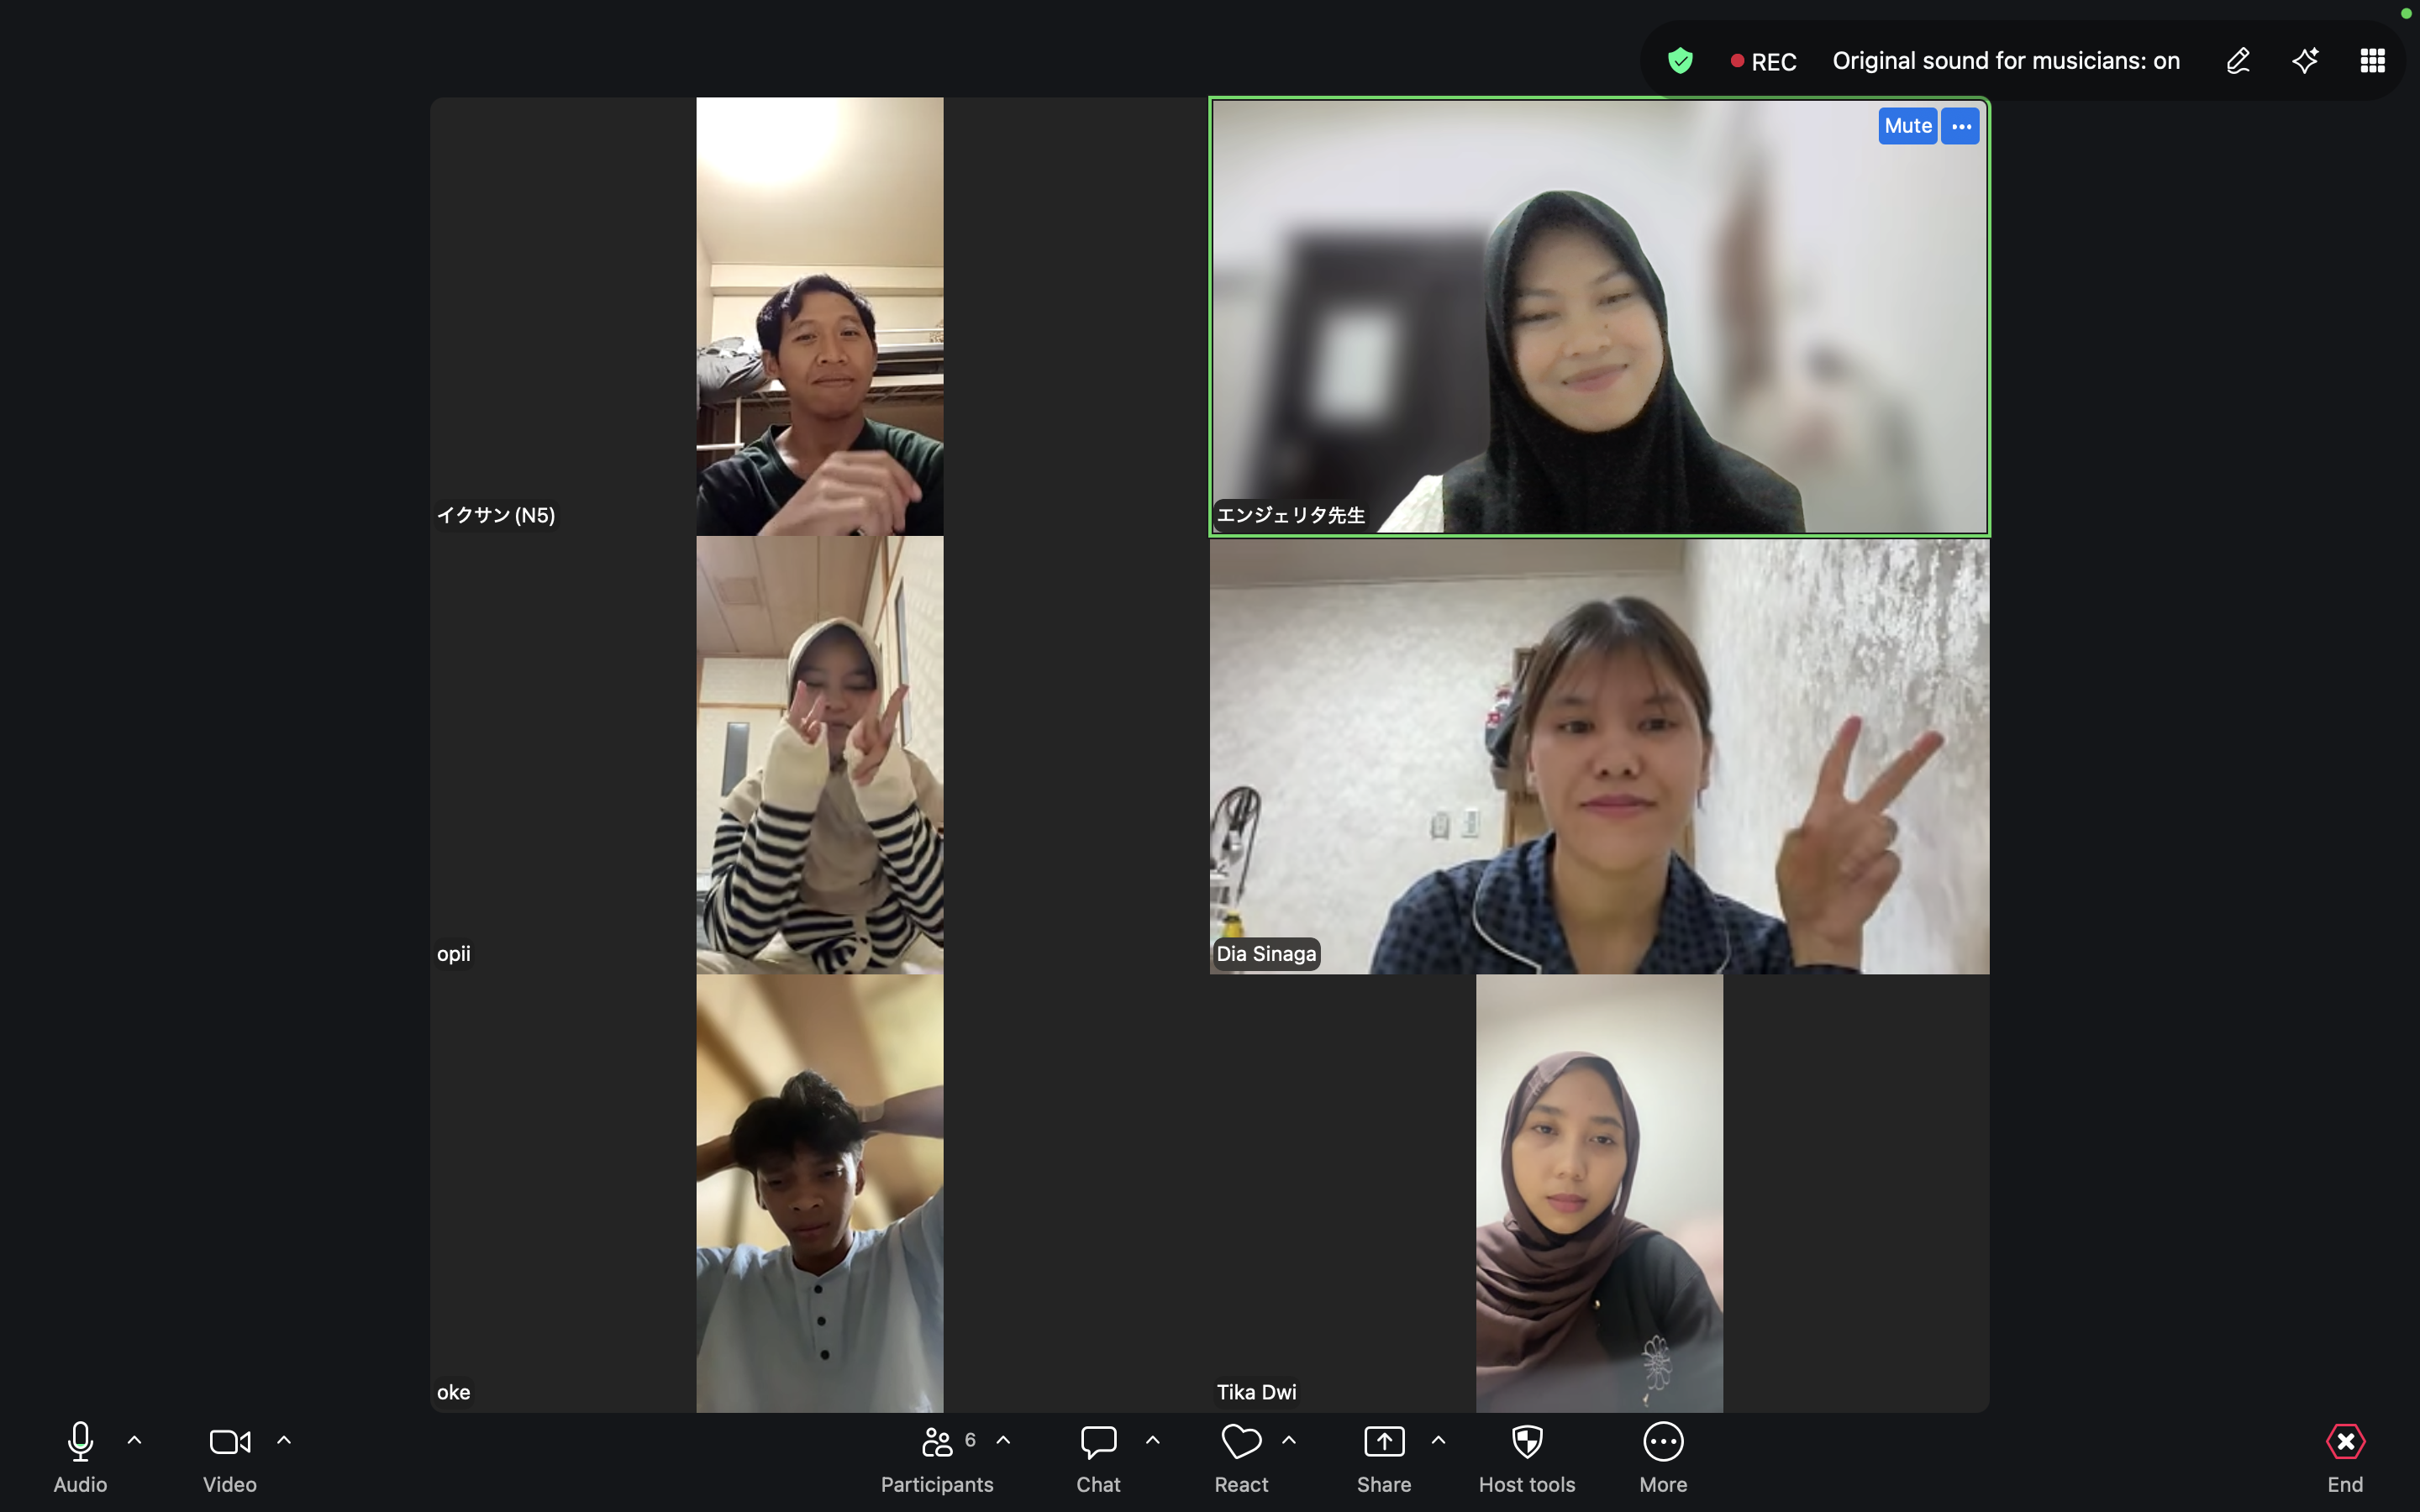Open more options on エンジェリタ先生 tile
Viewport: 2420px width, 1512px height.
(x=1960, y=126)
